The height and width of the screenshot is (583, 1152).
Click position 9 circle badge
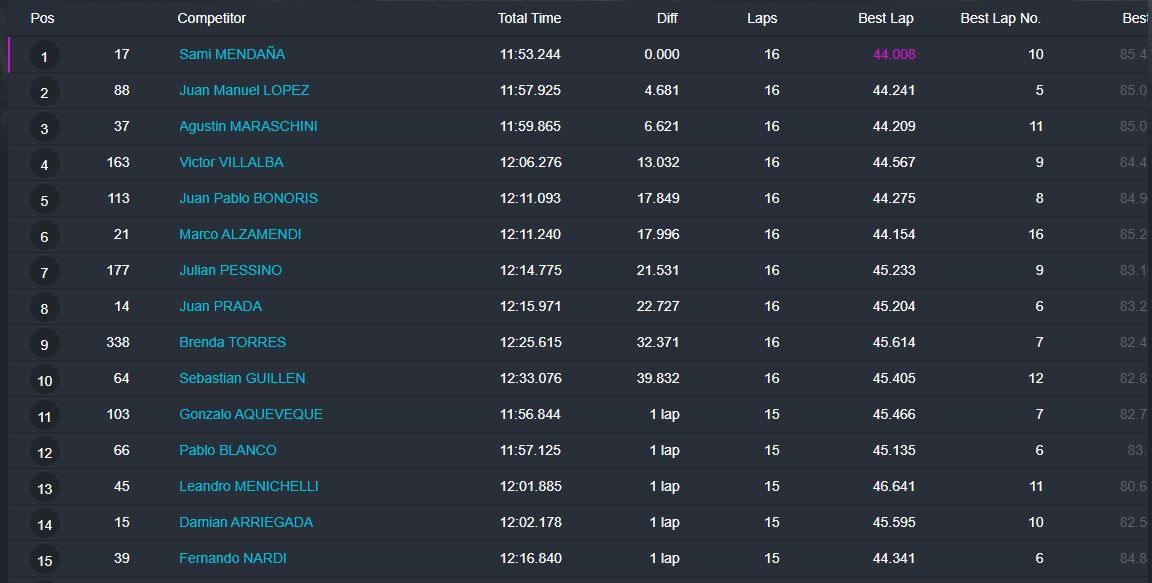(x=44, y=344)
